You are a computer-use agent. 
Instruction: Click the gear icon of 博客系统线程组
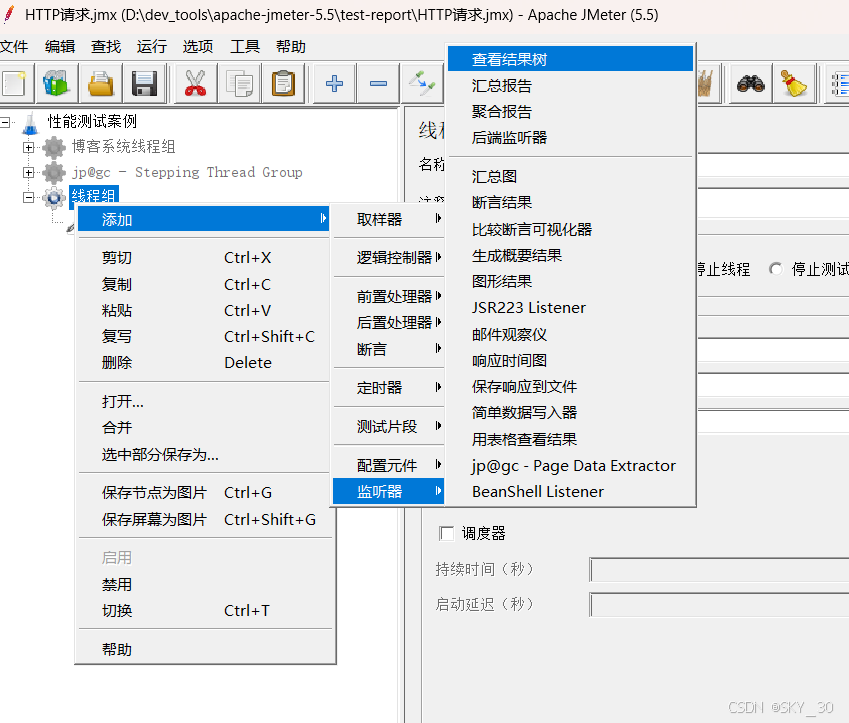click(54, 147)
